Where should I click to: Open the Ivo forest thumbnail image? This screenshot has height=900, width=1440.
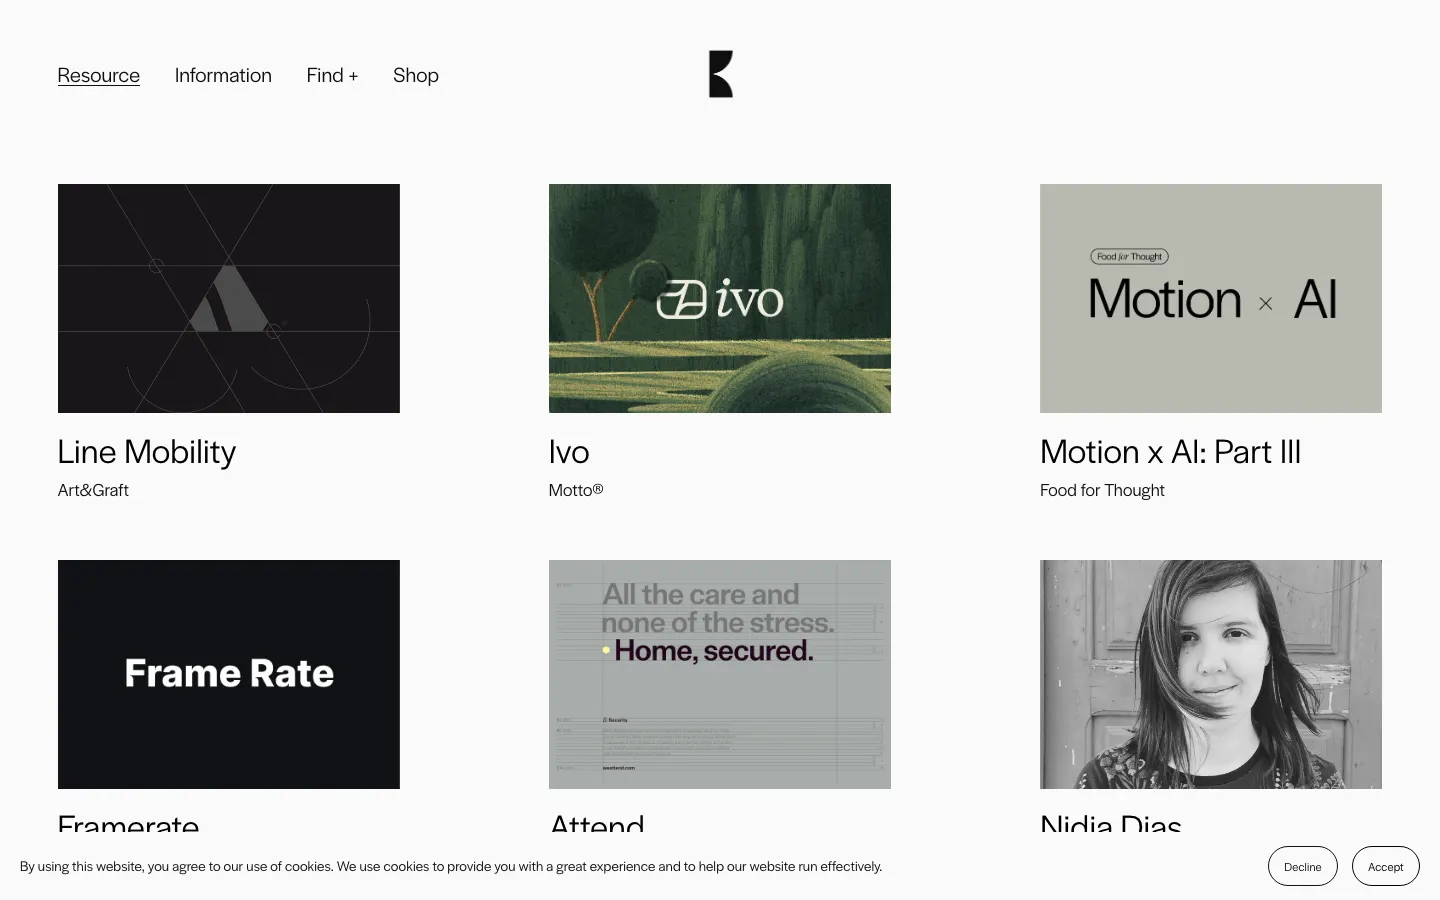click(x=719, y=298)
